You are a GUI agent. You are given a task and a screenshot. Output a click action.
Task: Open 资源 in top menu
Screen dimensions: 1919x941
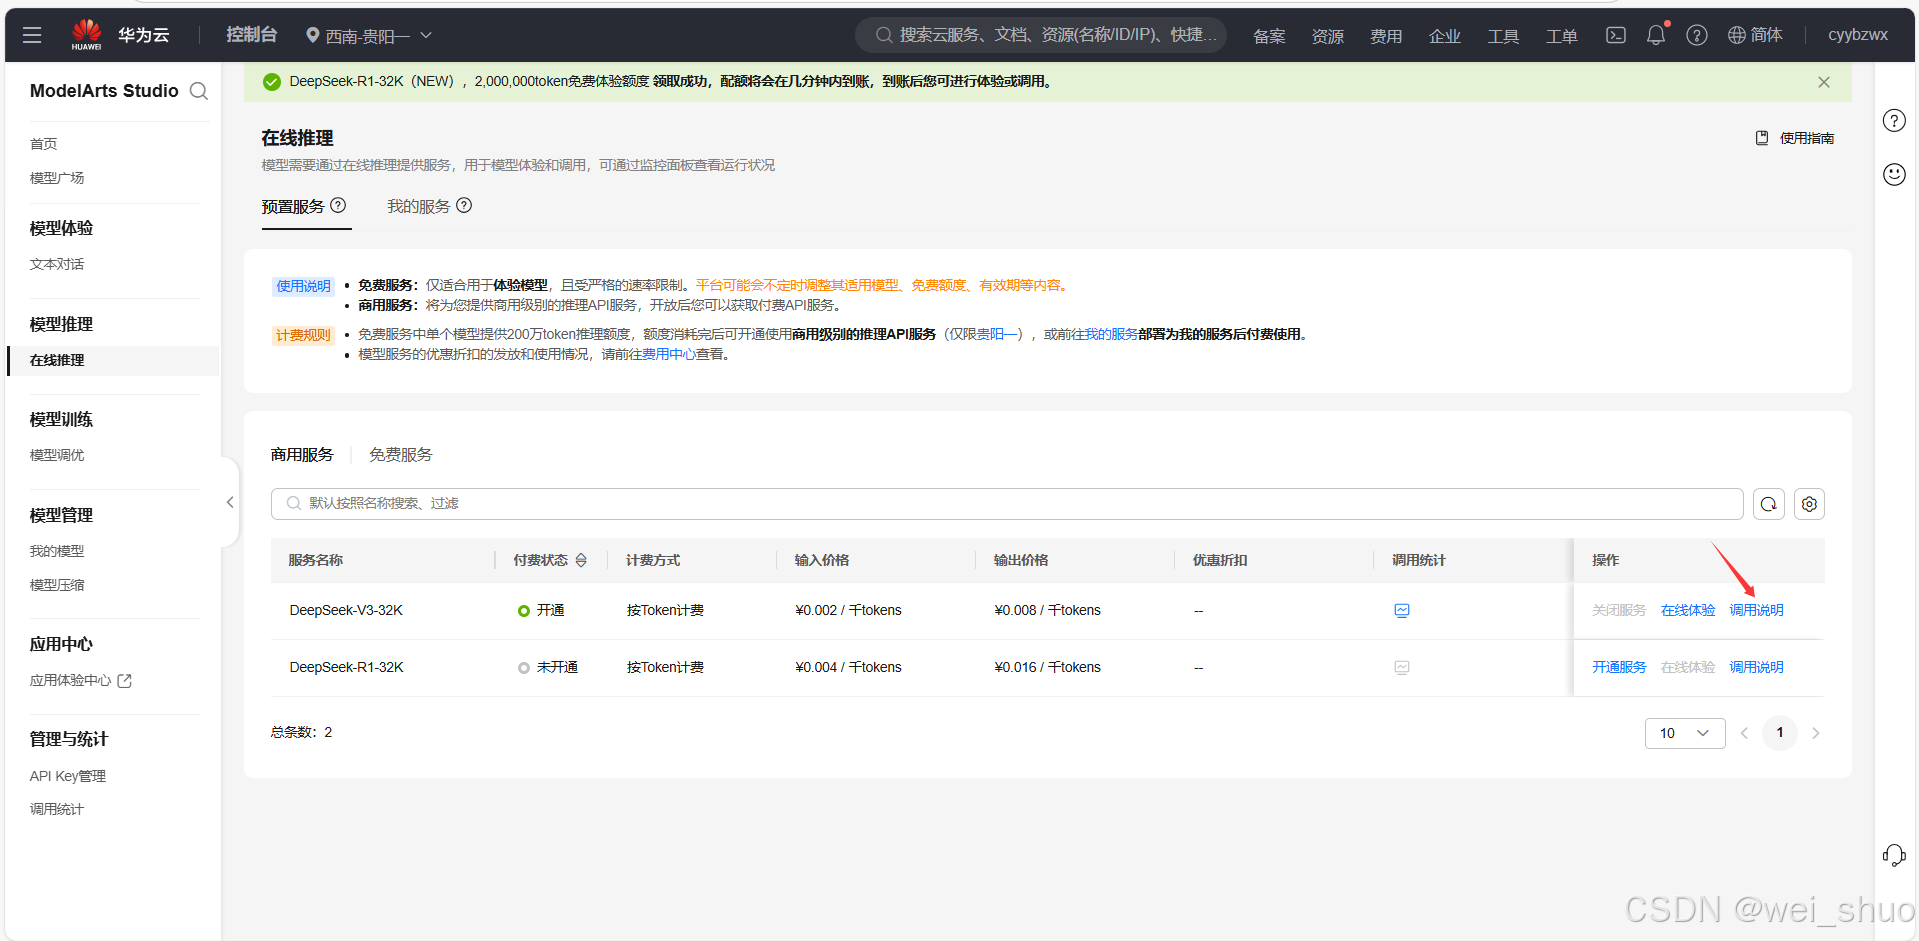(x=1328, y=36)
